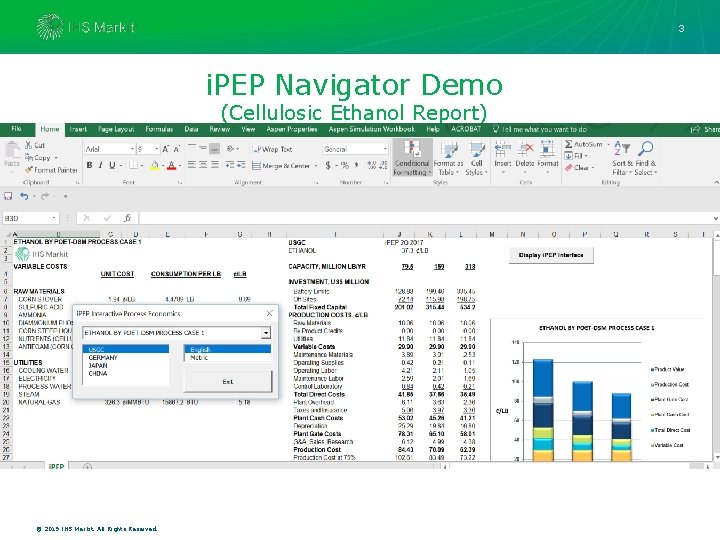Open the File tab
The height and width of the screenshot is (540, 720).
pos(17,129)
